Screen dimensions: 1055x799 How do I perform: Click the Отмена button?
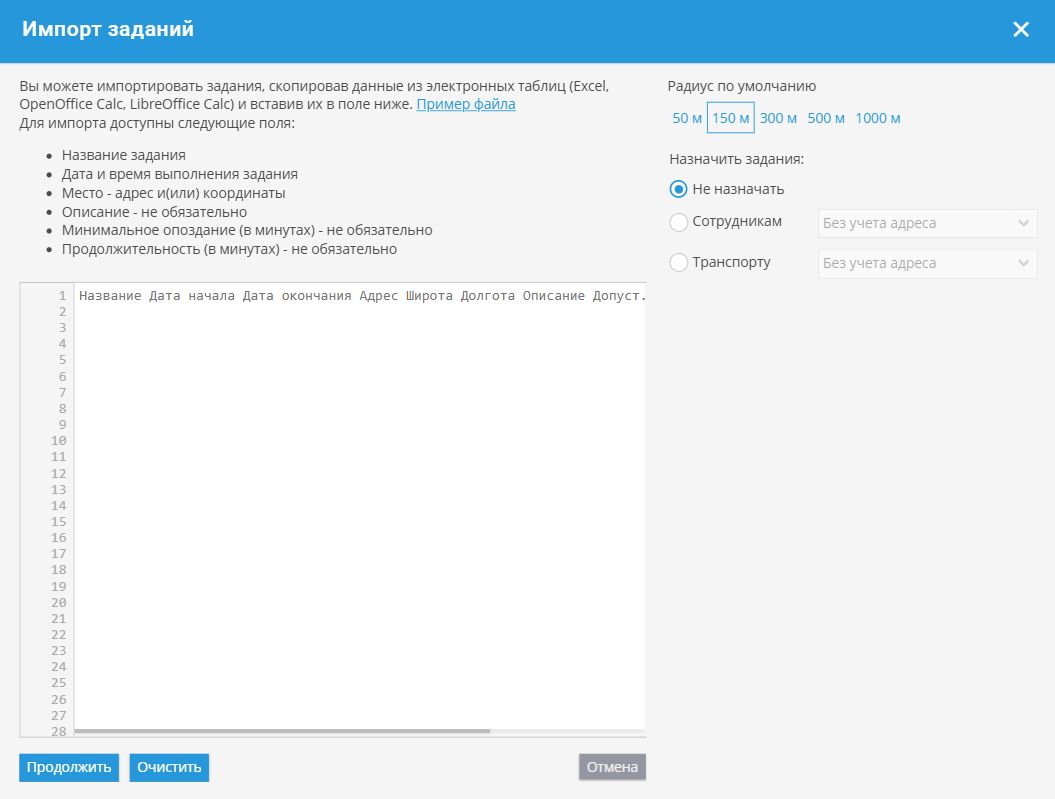[x=612, y=767]
